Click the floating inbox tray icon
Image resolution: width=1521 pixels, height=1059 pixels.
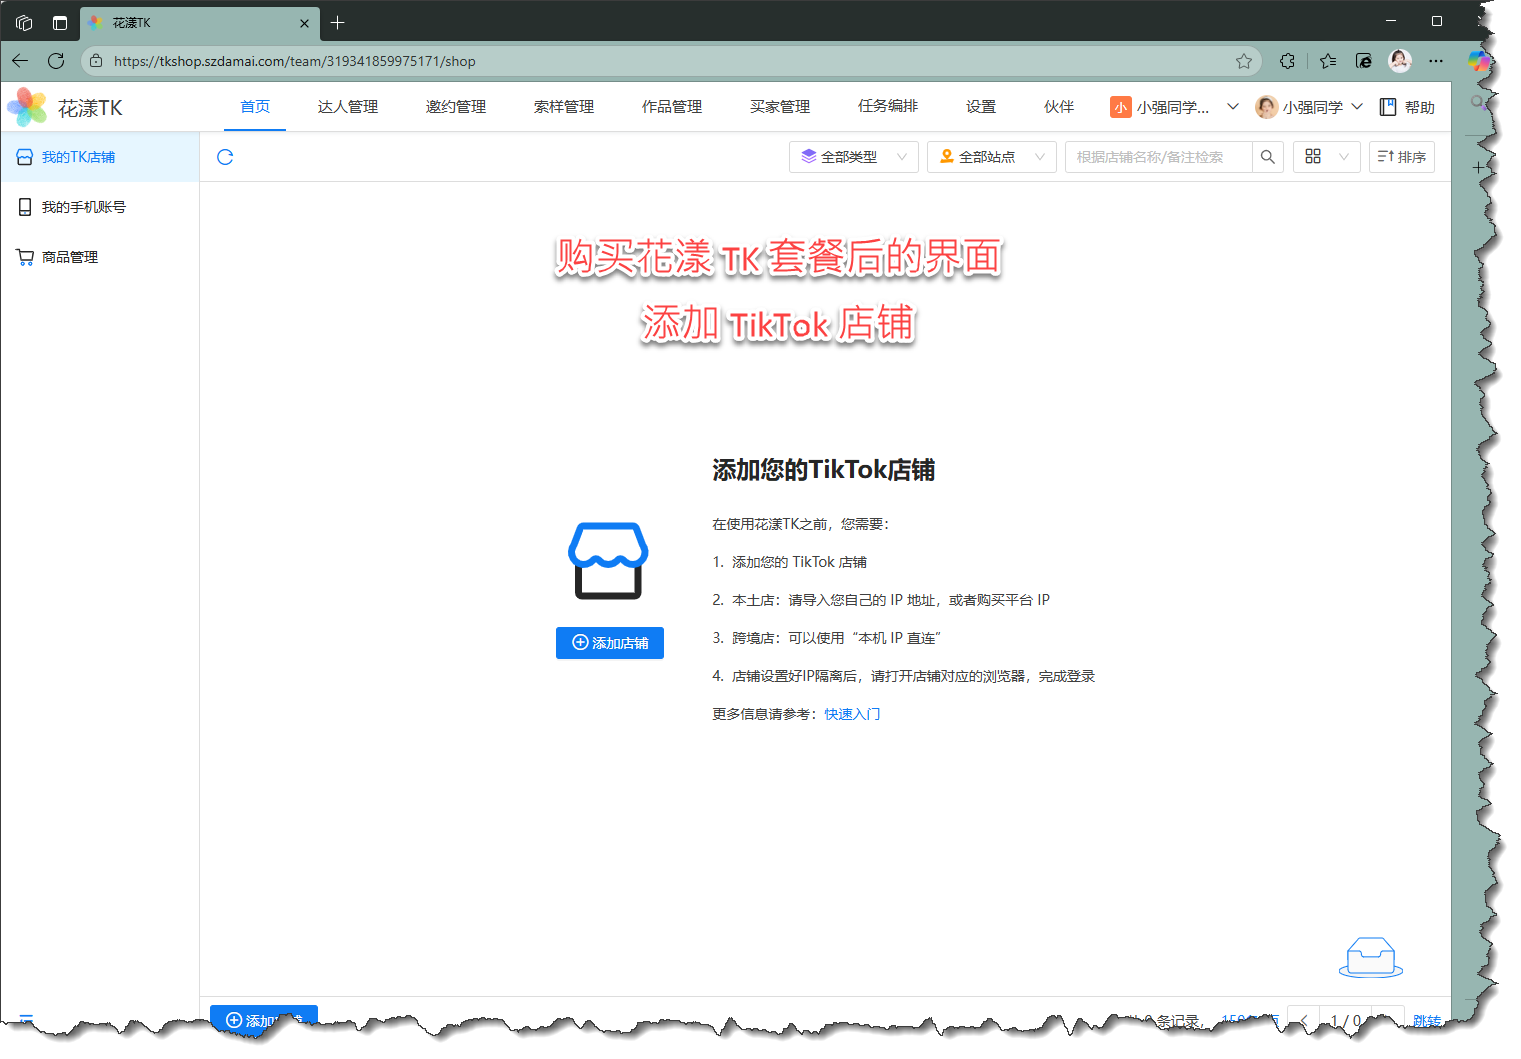point(1371,957)
